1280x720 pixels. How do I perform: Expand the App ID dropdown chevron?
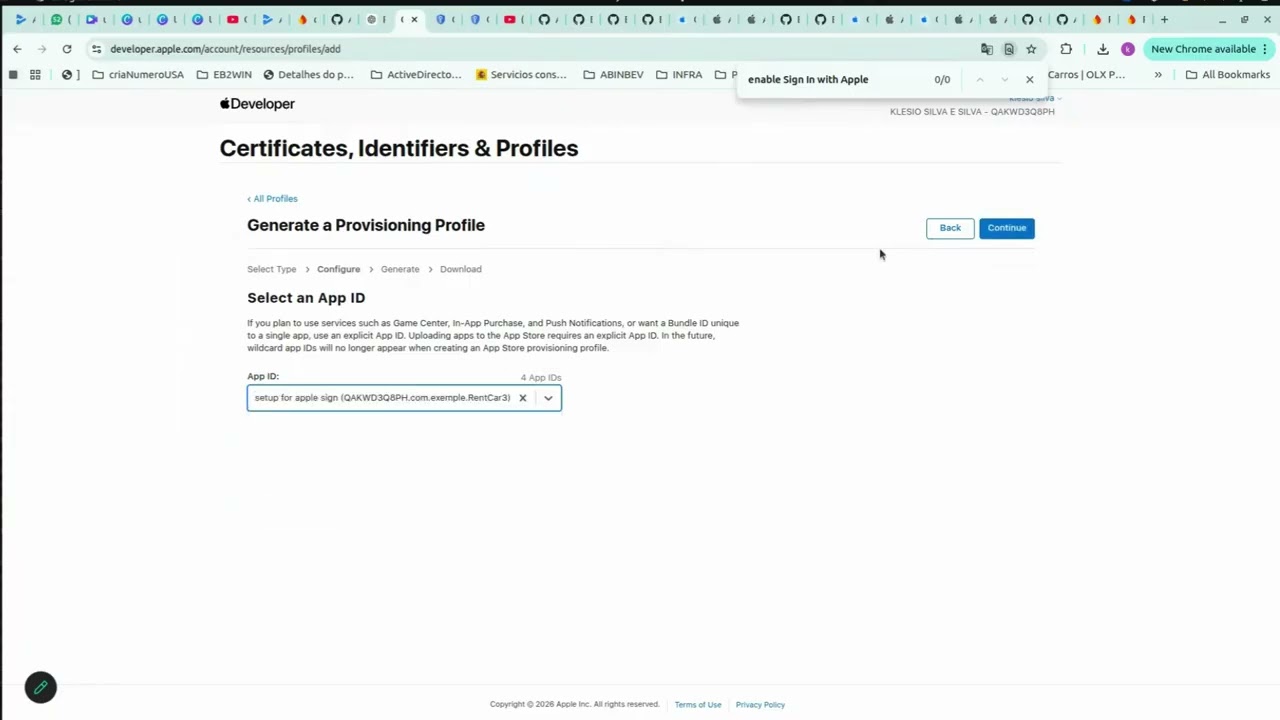[548, 398]
